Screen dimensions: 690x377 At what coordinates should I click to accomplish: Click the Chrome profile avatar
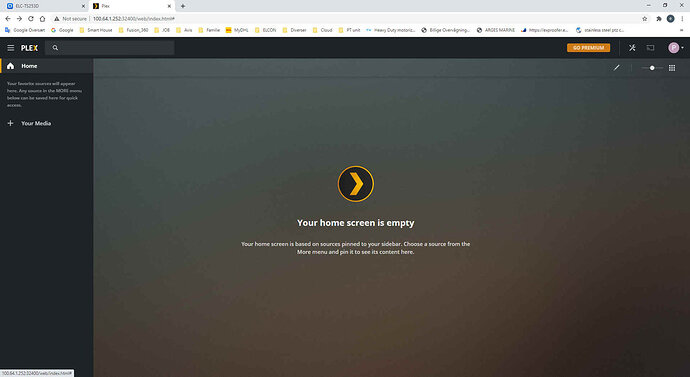(x=670, y=18)
